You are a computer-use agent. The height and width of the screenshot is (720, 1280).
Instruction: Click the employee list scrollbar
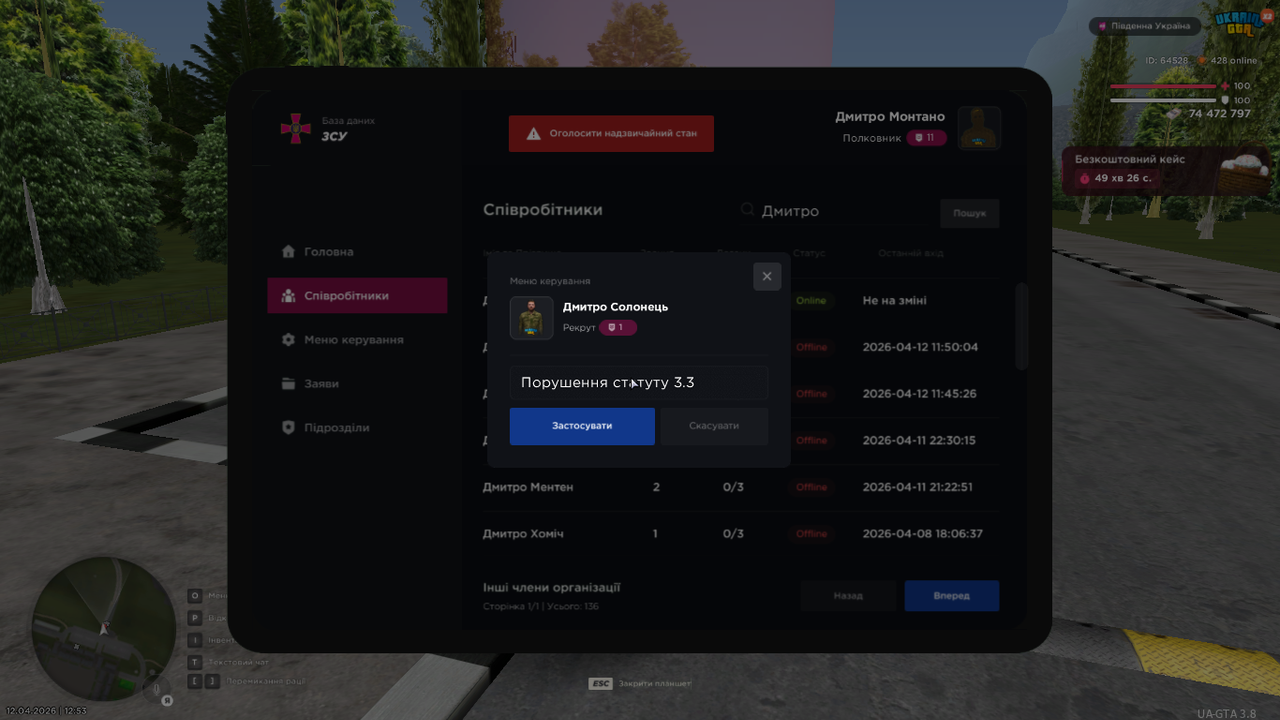[1021, 327]
